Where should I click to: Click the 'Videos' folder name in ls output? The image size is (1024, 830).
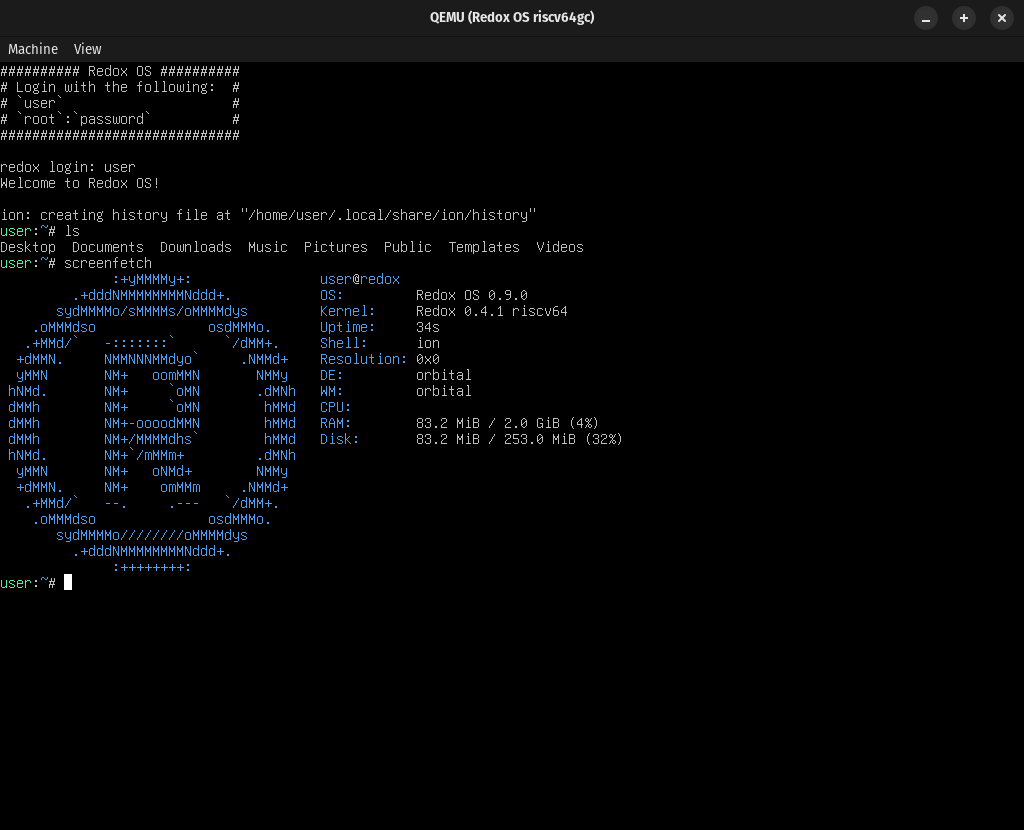pyautogui.click(x=560, y=247)
